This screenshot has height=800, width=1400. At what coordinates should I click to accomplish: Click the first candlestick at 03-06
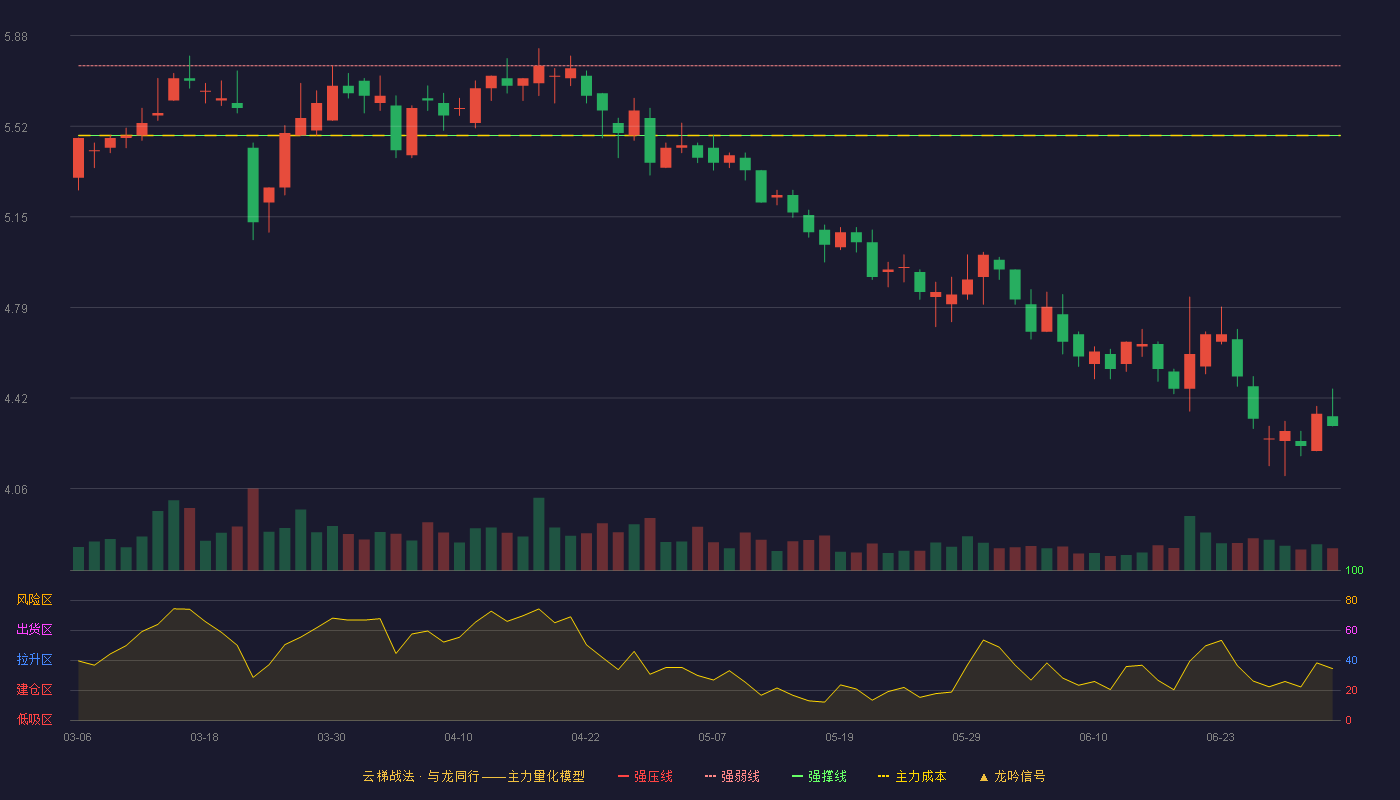(x=78, y=158)
